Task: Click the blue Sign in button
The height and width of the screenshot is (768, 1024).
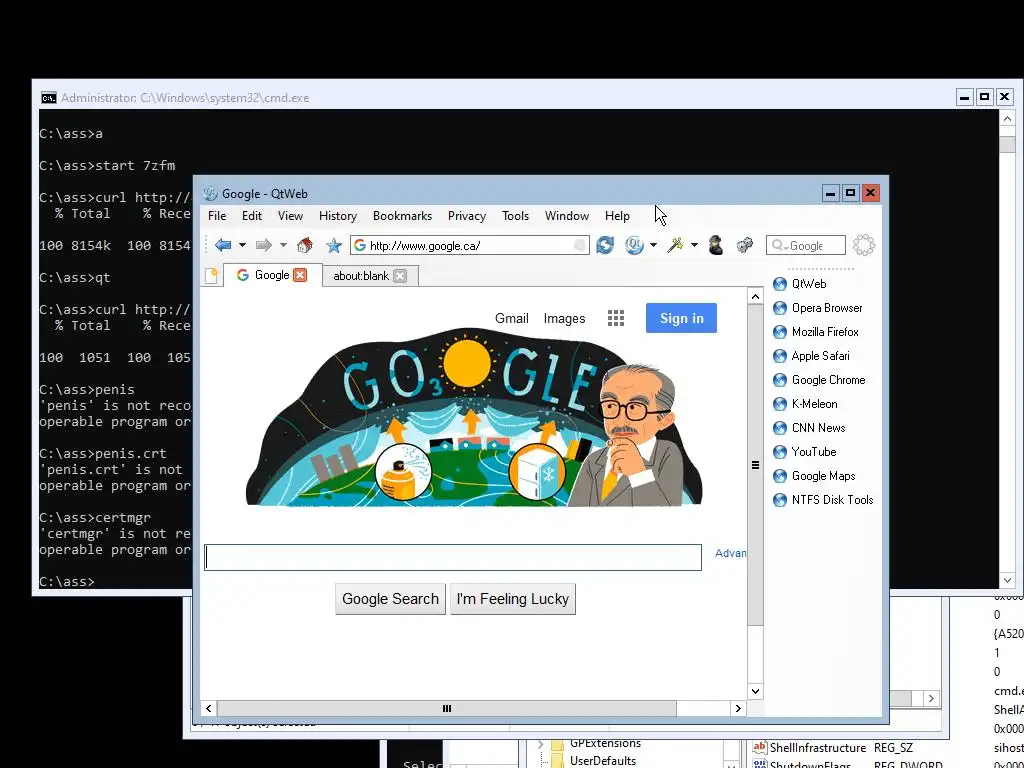Action: pos(681,318)
